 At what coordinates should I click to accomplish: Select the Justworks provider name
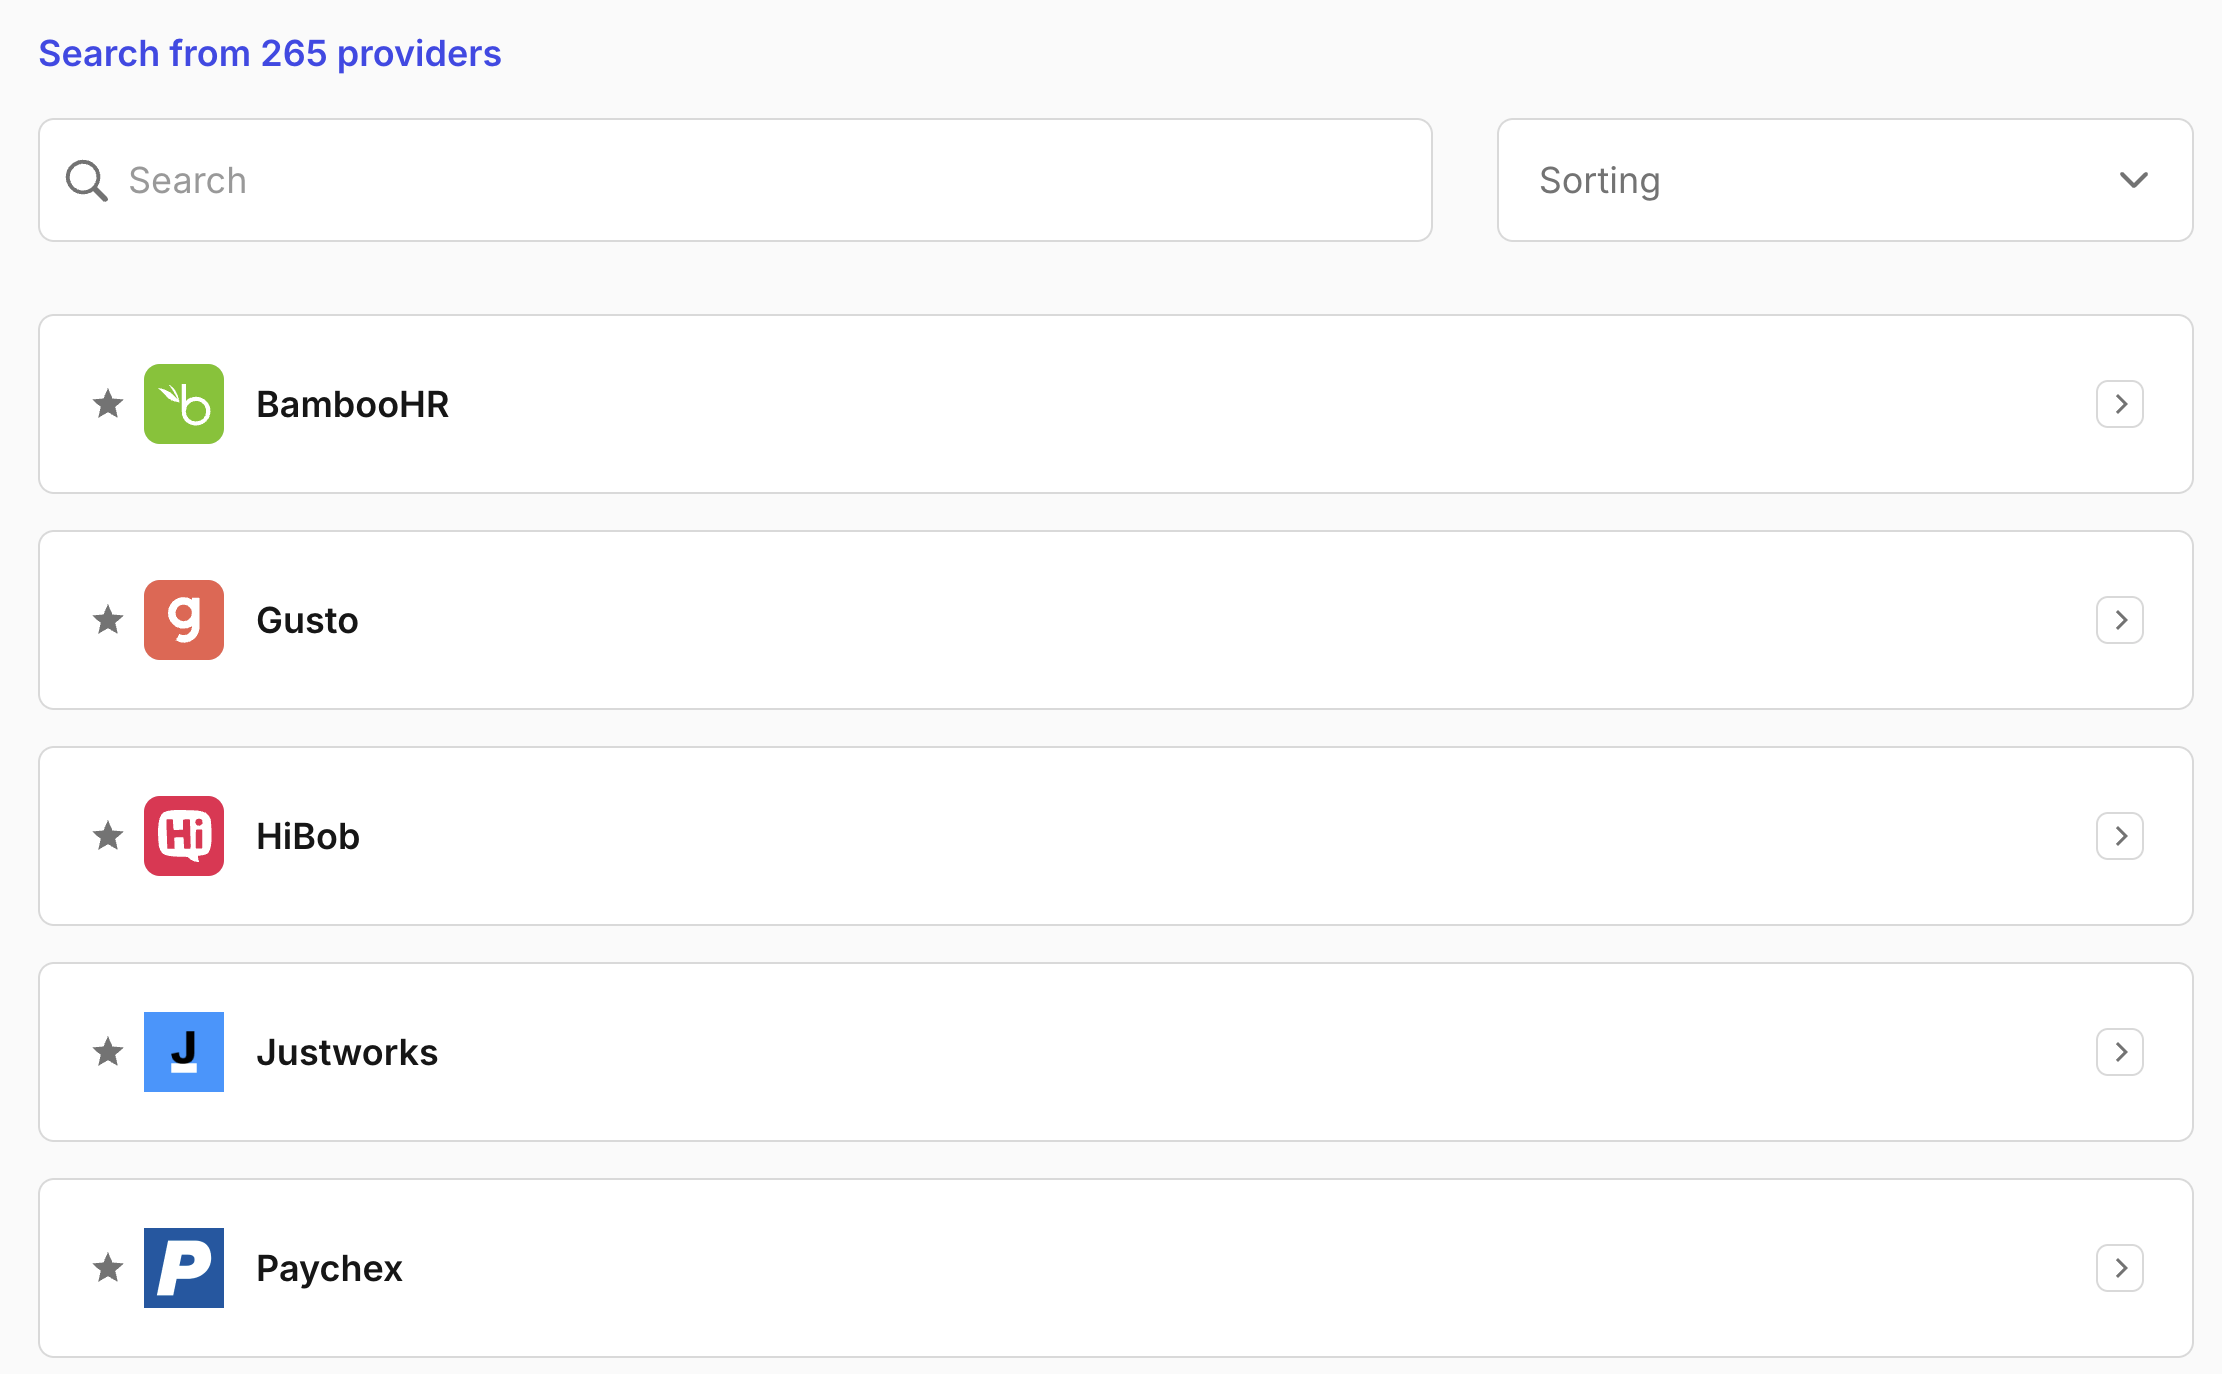click(347, 1052)
